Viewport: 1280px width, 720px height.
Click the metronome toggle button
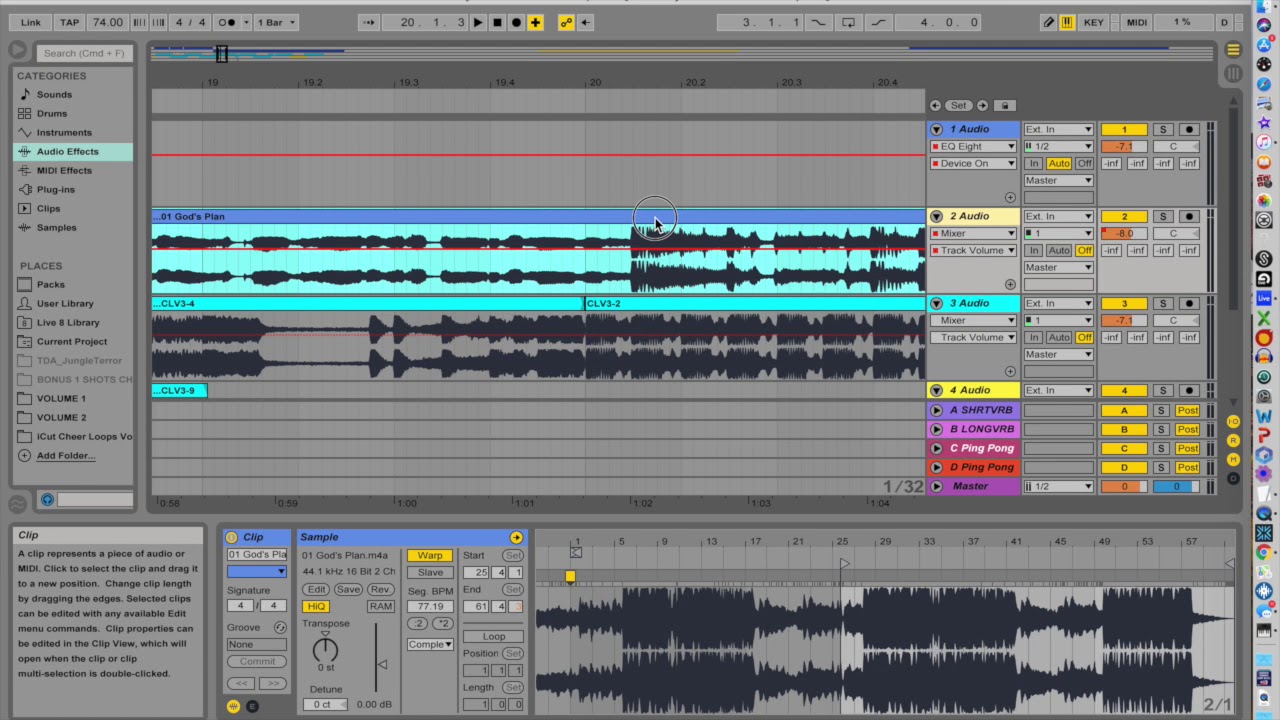pyautogui.click(x=227, y=22)
